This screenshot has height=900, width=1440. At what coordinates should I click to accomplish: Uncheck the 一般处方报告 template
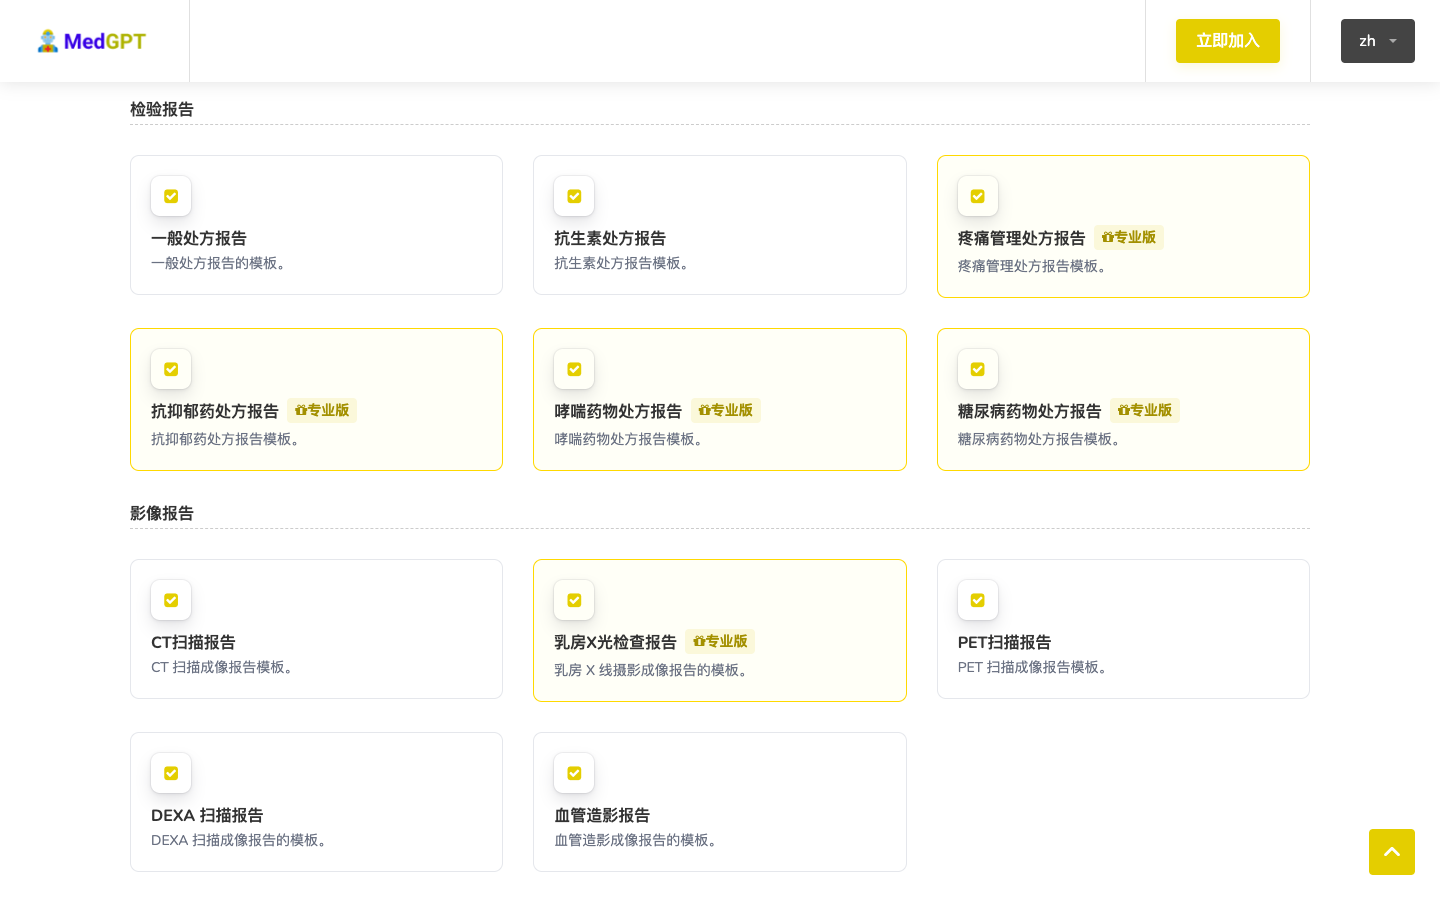pos(171,196)
